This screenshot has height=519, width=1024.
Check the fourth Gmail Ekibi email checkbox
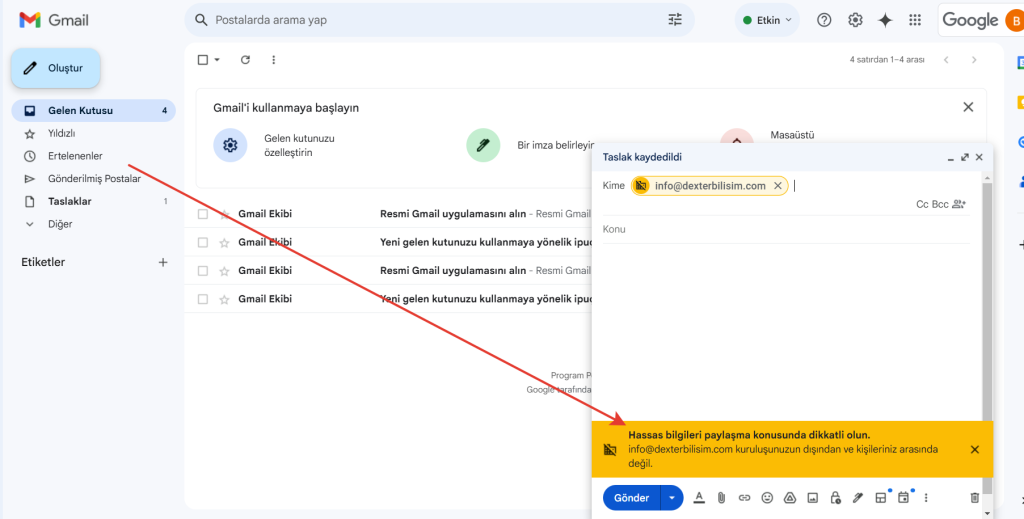203,299
